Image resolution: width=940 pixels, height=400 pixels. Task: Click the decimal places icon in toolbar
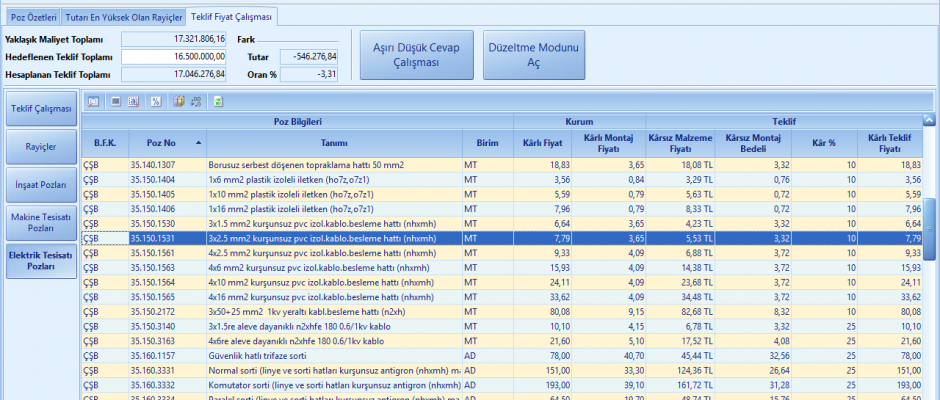point(196,101)
